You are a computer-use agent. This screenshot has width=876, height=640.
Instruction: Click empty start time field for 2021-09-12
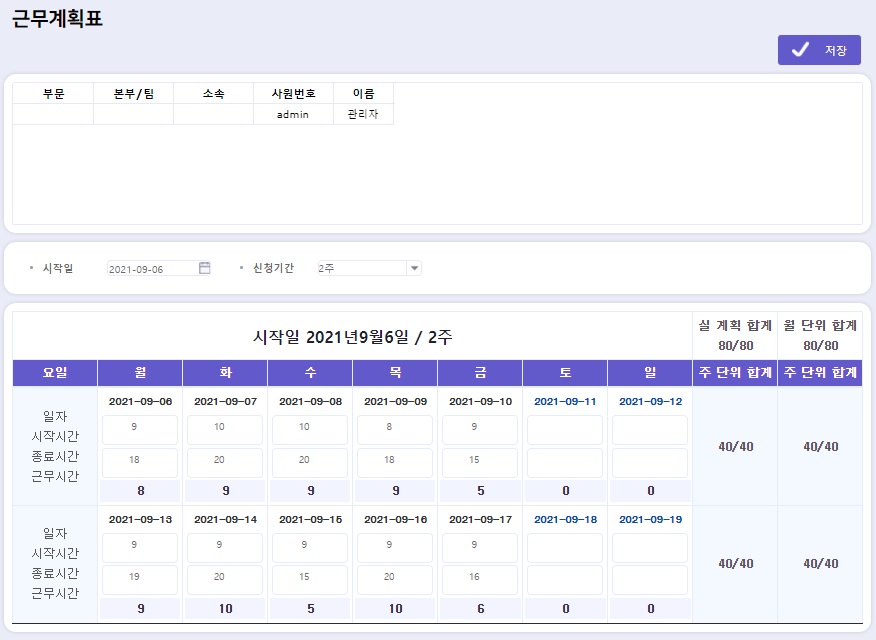point(650,429)
